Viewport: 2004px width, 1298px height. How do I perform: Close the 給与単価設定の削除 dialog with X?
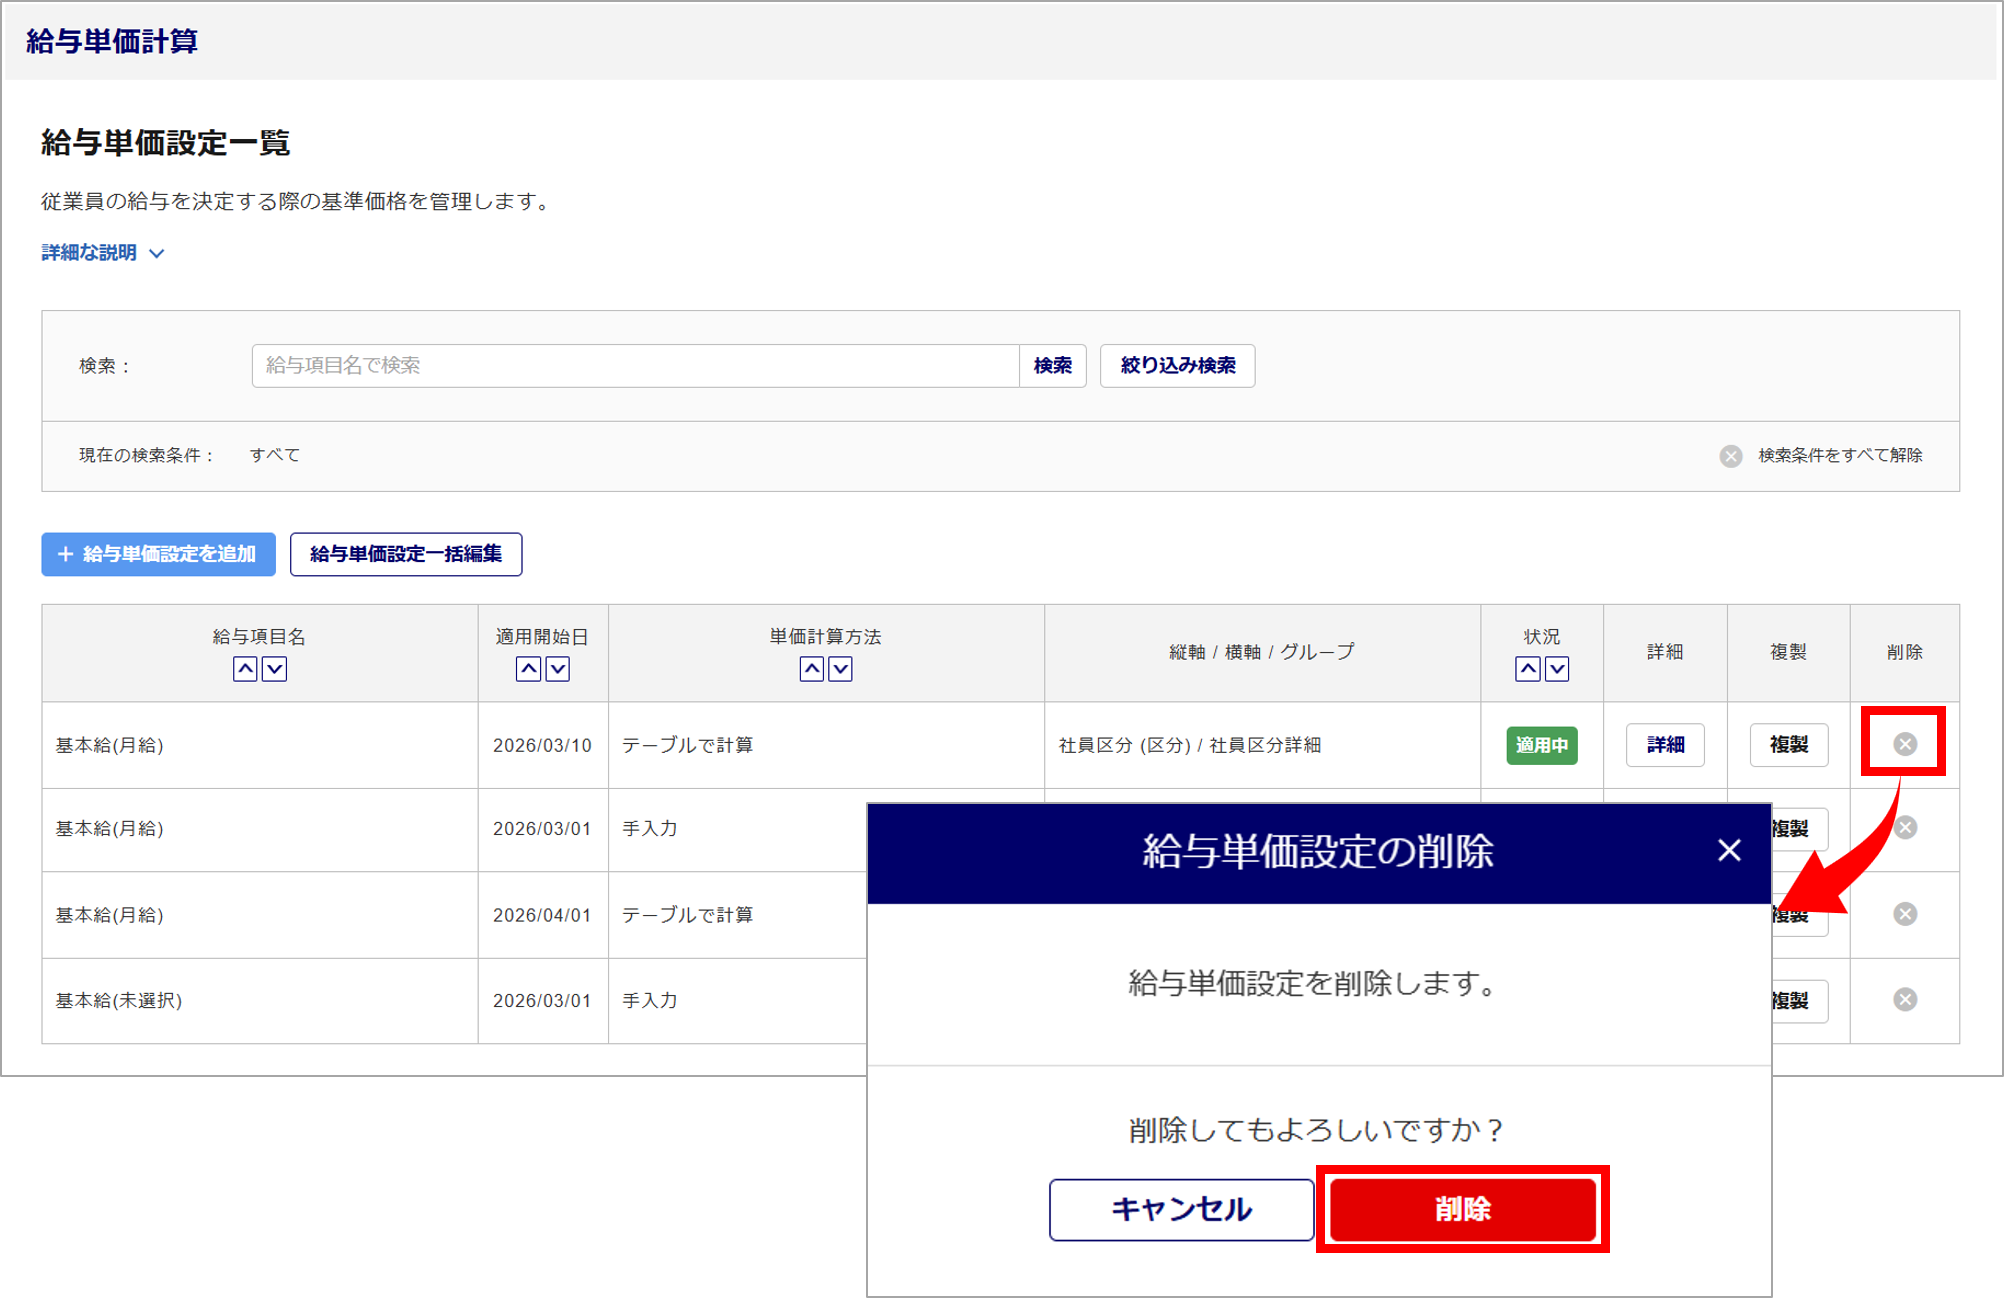pos(1728,851)
